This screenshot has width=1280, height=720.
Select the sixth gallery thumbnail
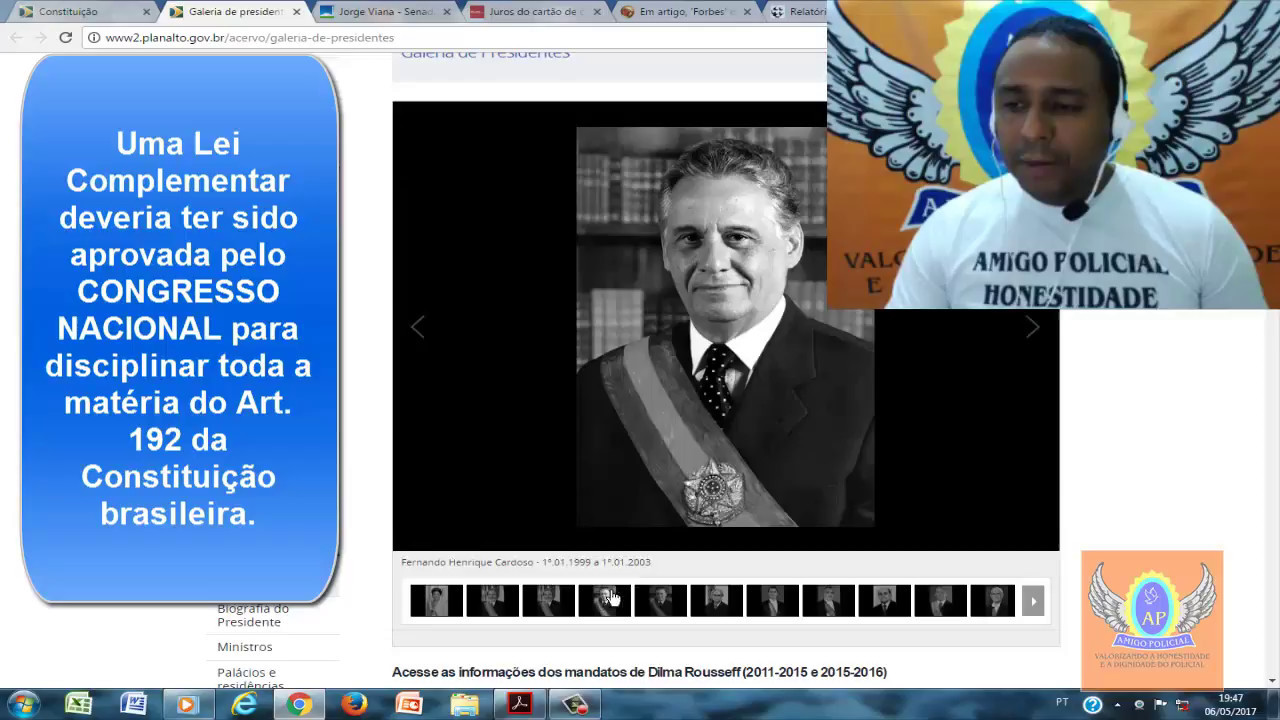[x=716, y=601]
